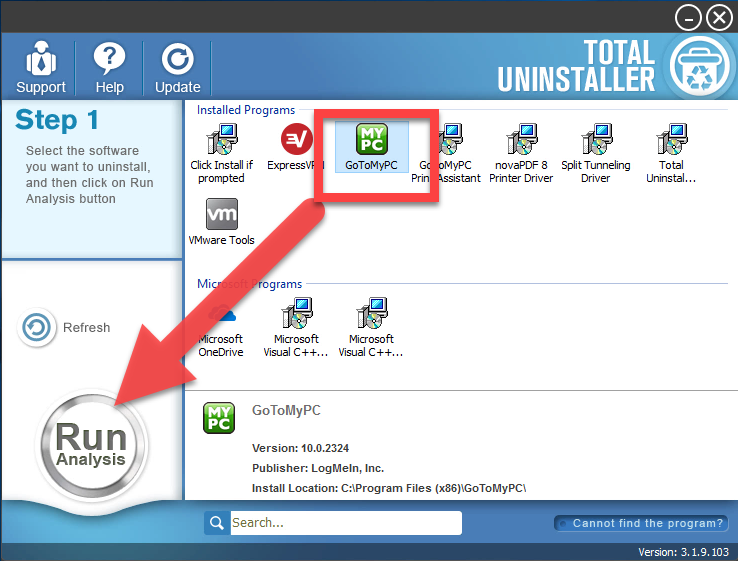Select novaPDF 8 Printer Driver
Viewport: 738px width, 561px height.
tap(521, 153)
